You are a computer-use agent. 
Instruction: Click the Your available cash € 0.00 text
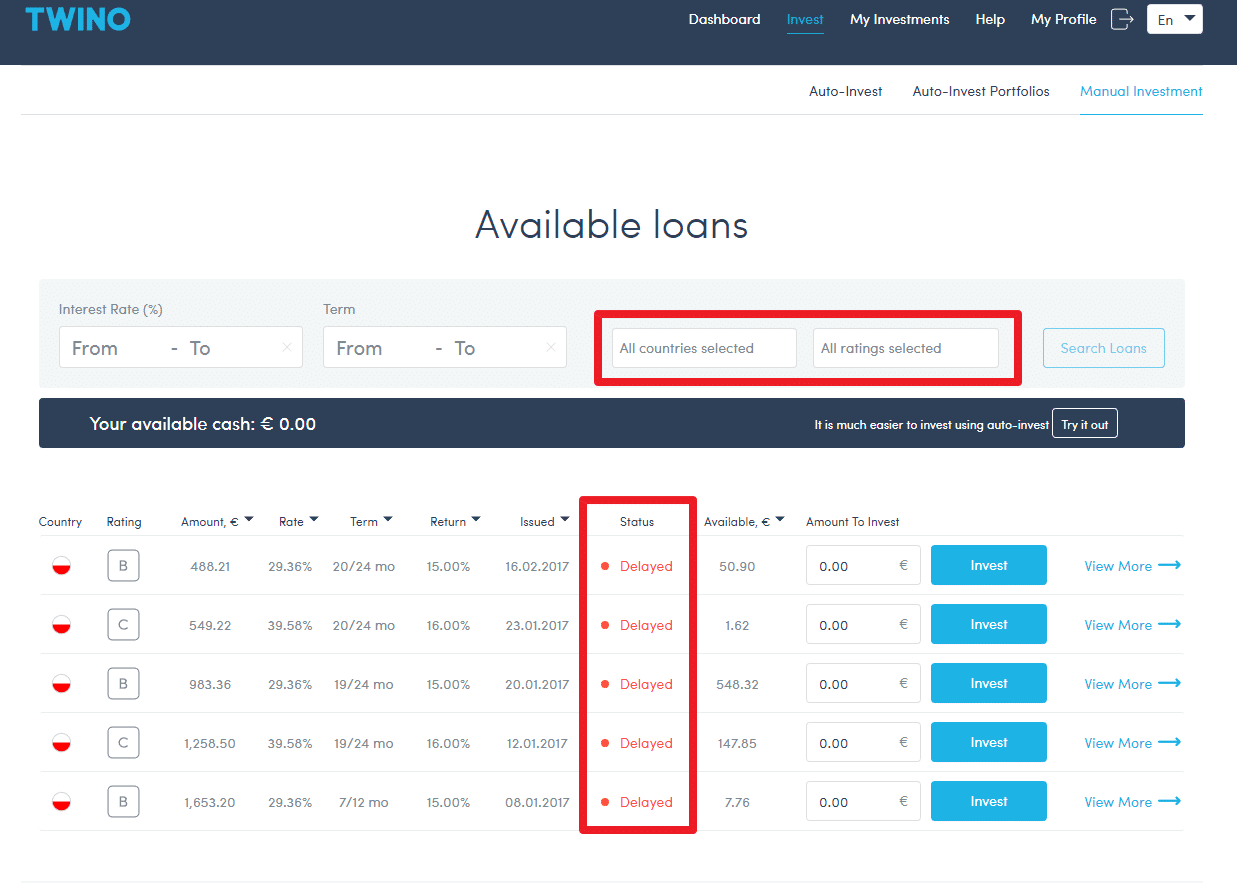tap(203, 424)
